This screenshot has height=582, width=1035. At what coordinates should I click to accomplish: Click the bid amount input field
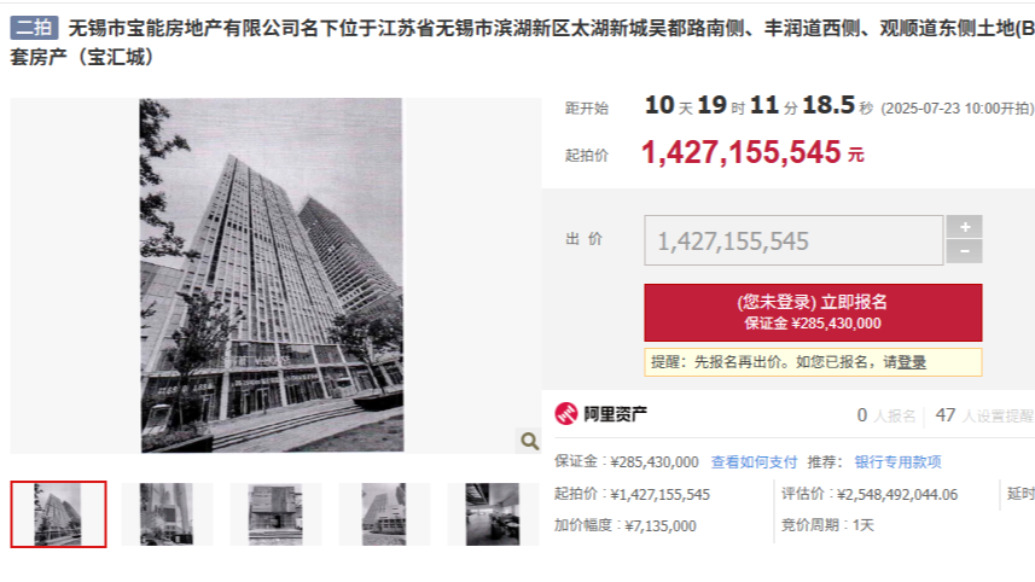[x=793, y=240]
